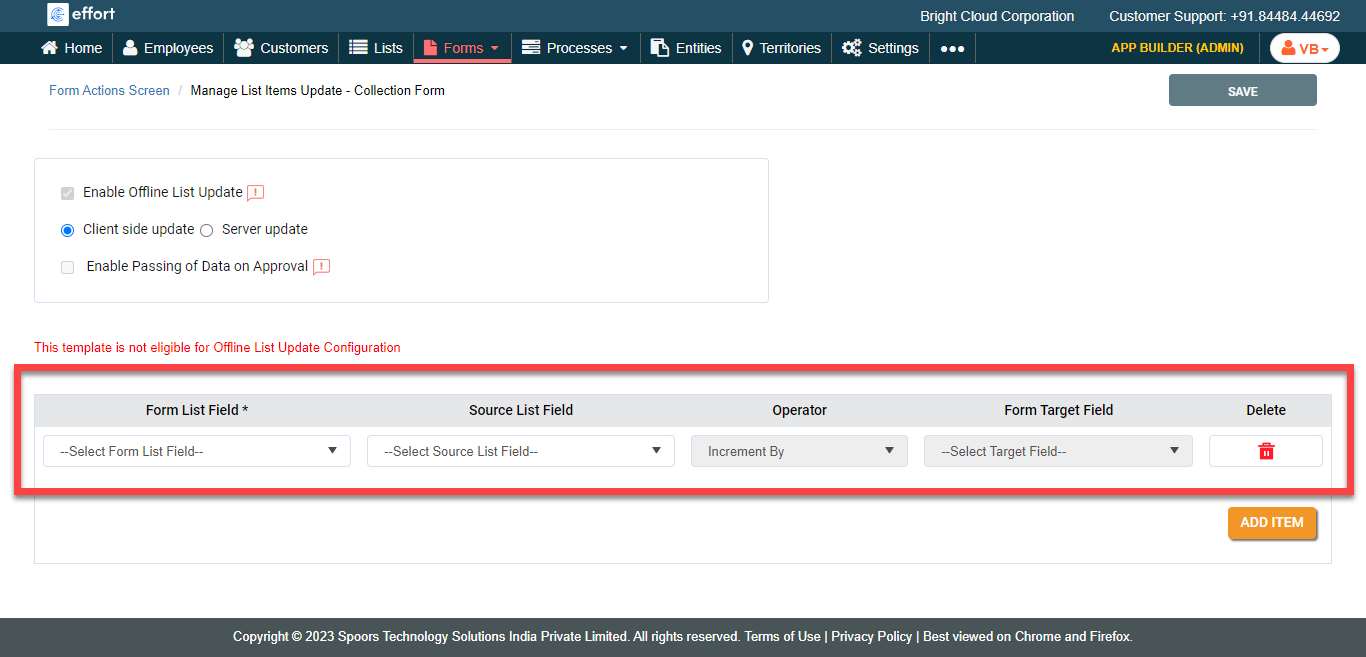The image size is (1366, 657).
Task: Open Territories with the map pin icon
Action: 747,48
